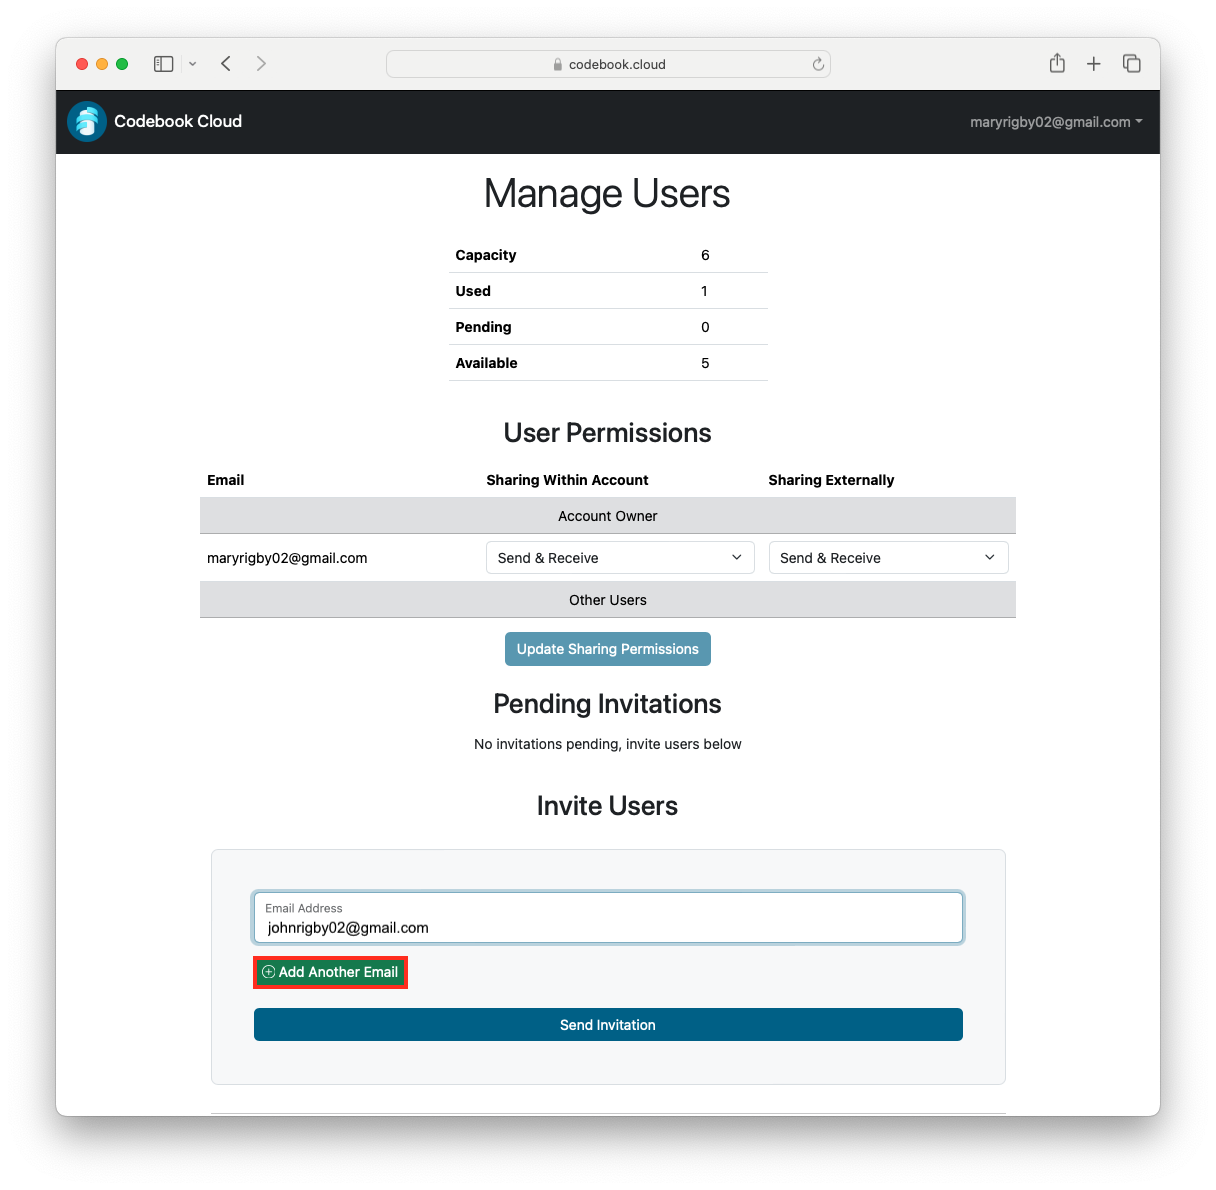Viewport: 1216px width, 1190px height.
Task: Click inside the Email Address input field
Action: pos(607,917)
